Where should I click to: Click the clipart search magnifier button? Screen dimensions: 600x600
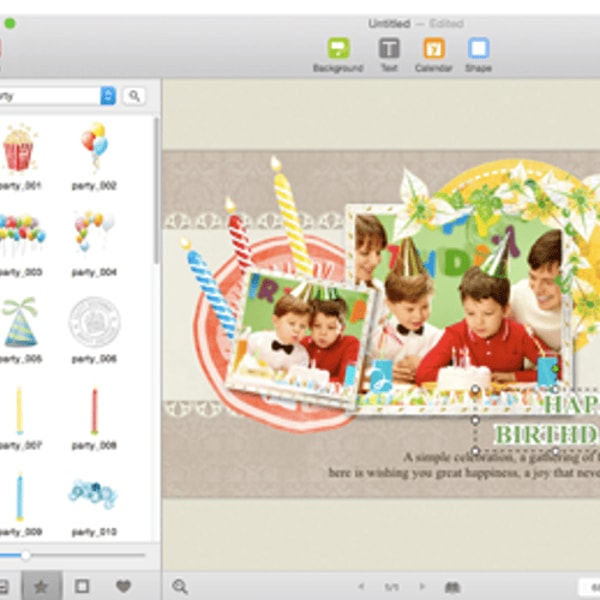pos(134,96)
